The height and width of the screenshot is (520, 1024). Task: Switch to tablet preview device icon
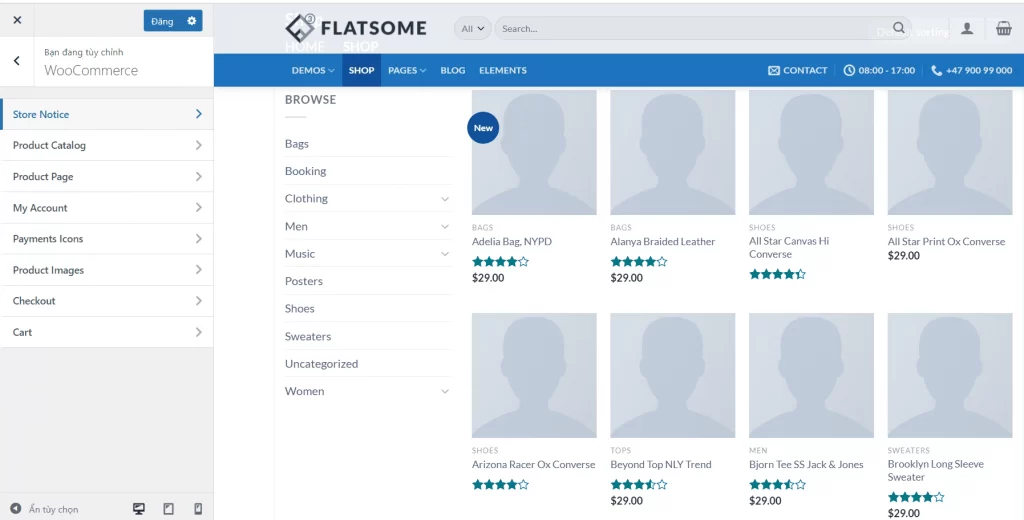168,509
